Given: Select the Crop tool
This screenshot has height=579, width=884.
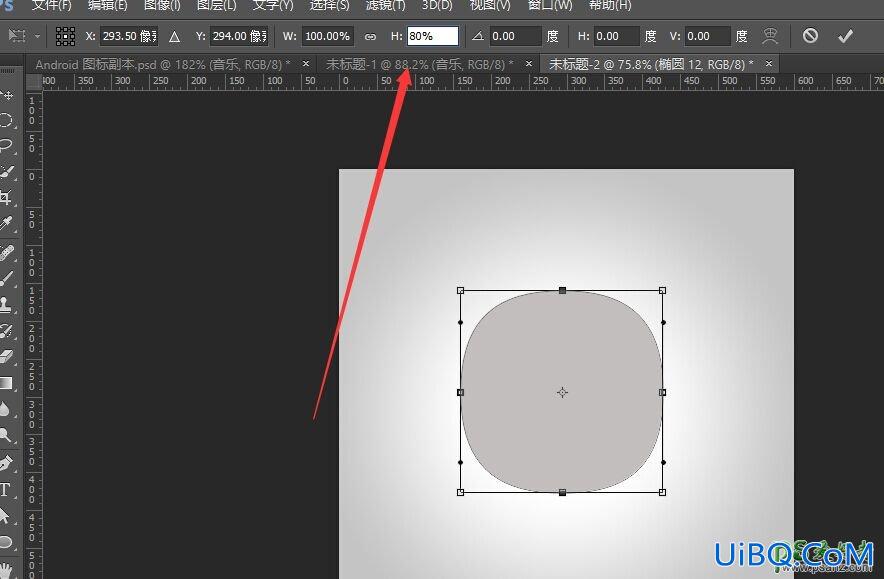Looking at the screenshot, I should pyautogui.click(x=6, y=197).
